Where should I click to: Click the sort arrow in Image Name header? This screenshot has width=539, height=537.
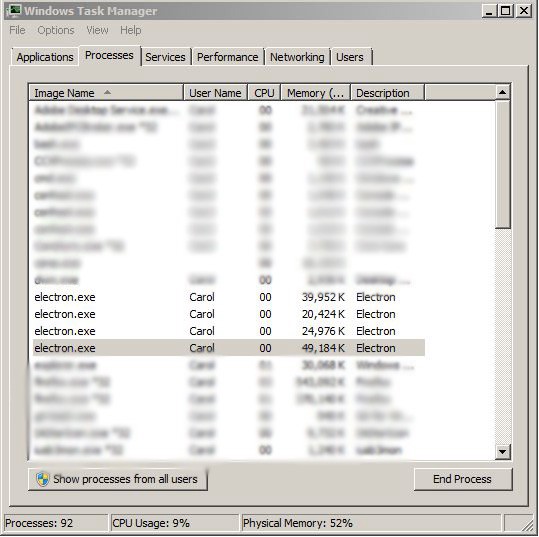(107, 92)
